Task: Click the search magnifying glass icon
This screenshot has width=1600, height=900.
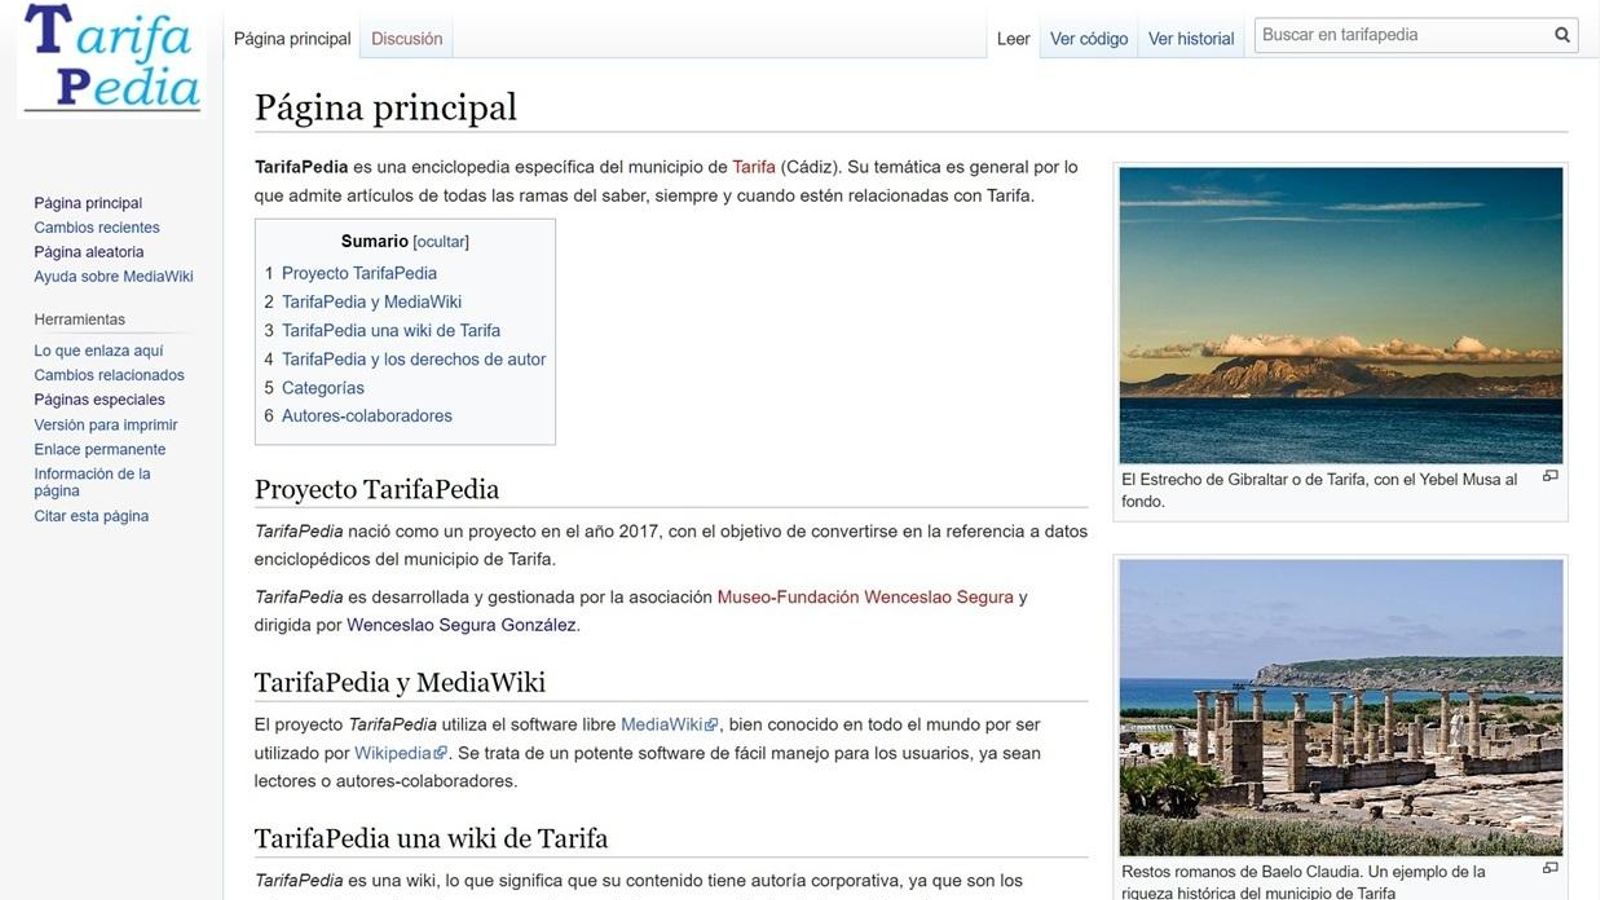Action: point(1562,34)
